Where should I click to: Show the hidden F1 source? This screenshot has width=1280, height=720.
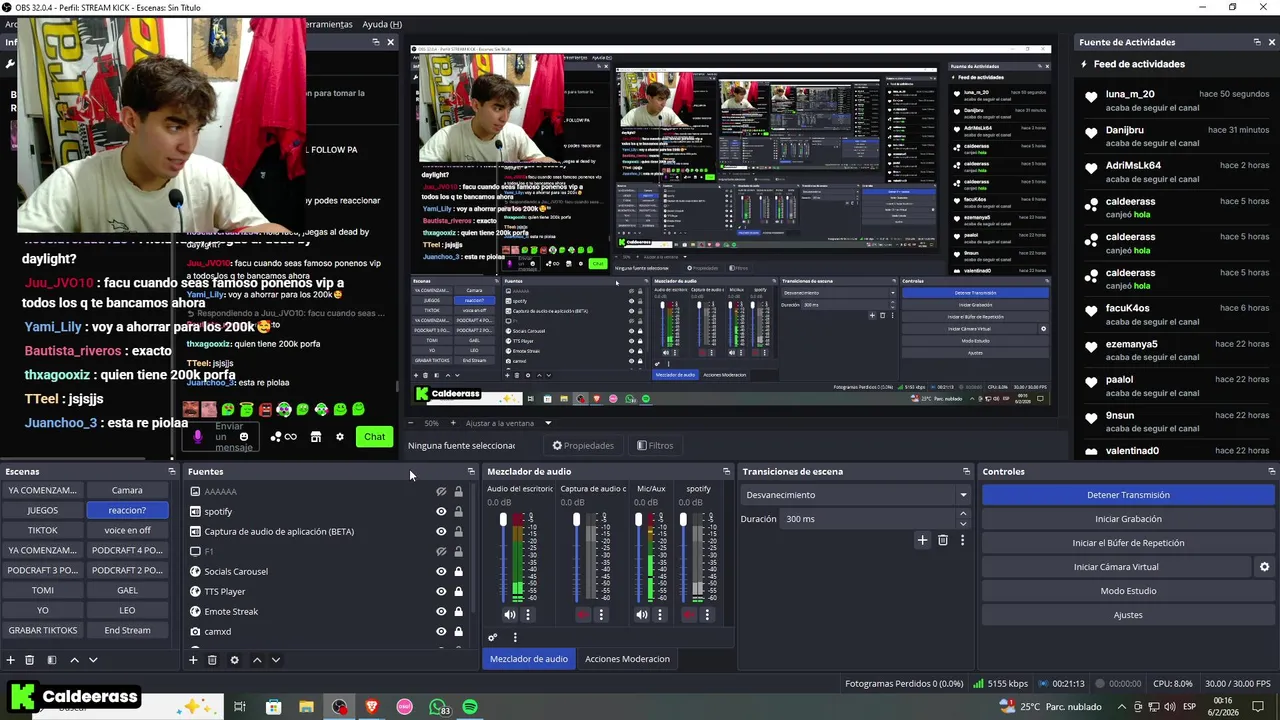point(441,551)
